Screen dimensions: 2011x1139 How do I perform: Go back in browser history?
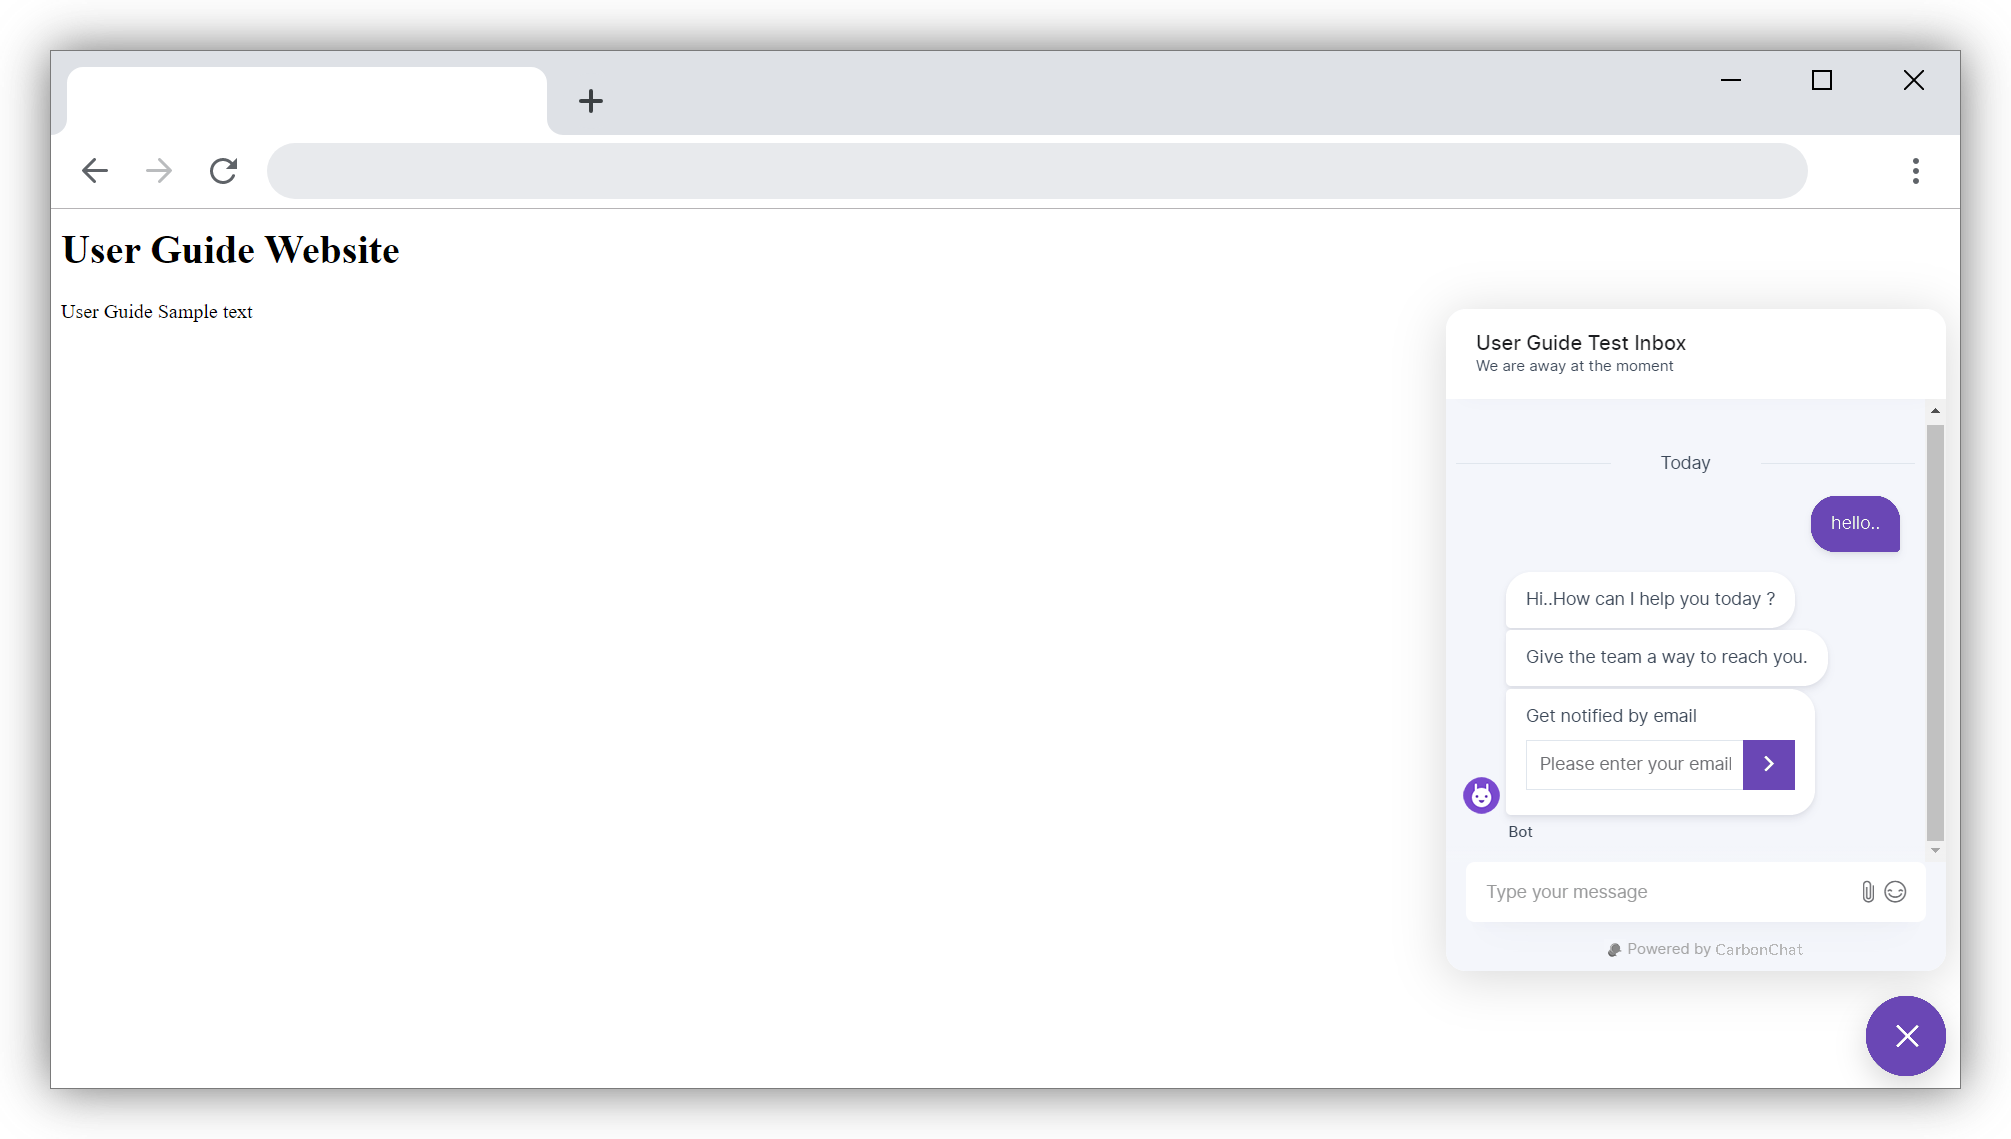(95, 171)
